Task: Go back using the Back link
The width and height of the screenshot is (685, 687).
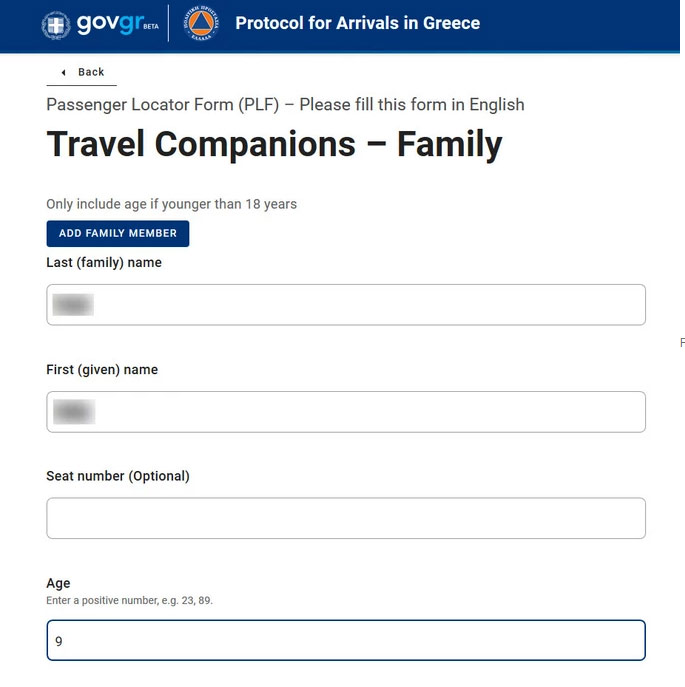Action: (x=82, y=72)
